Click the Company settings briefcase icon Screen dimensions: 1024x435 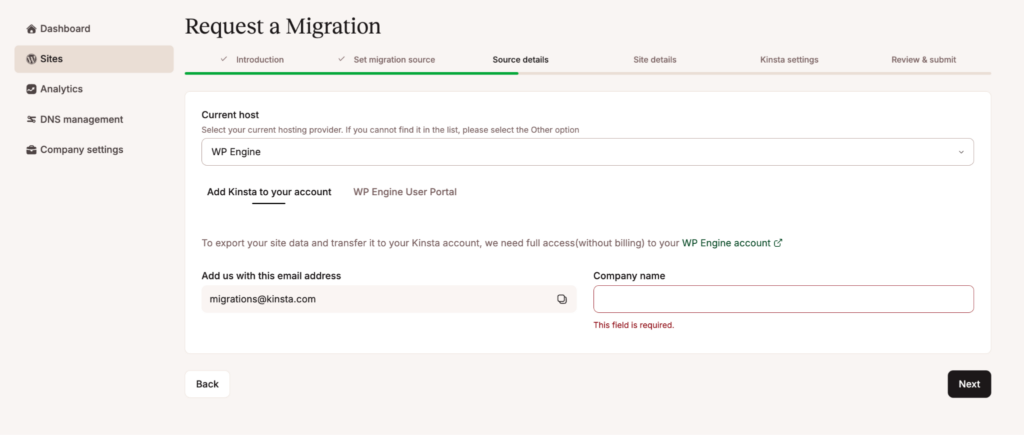tap(31, 150)
